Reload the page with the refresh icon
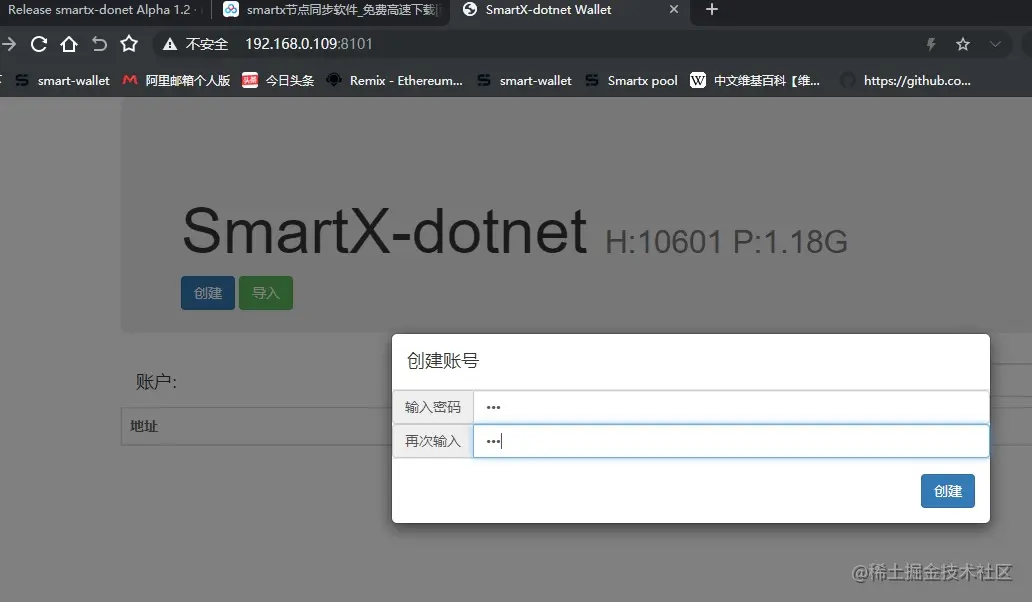This screenshot has width=1032, height=602. coord(39,44)
